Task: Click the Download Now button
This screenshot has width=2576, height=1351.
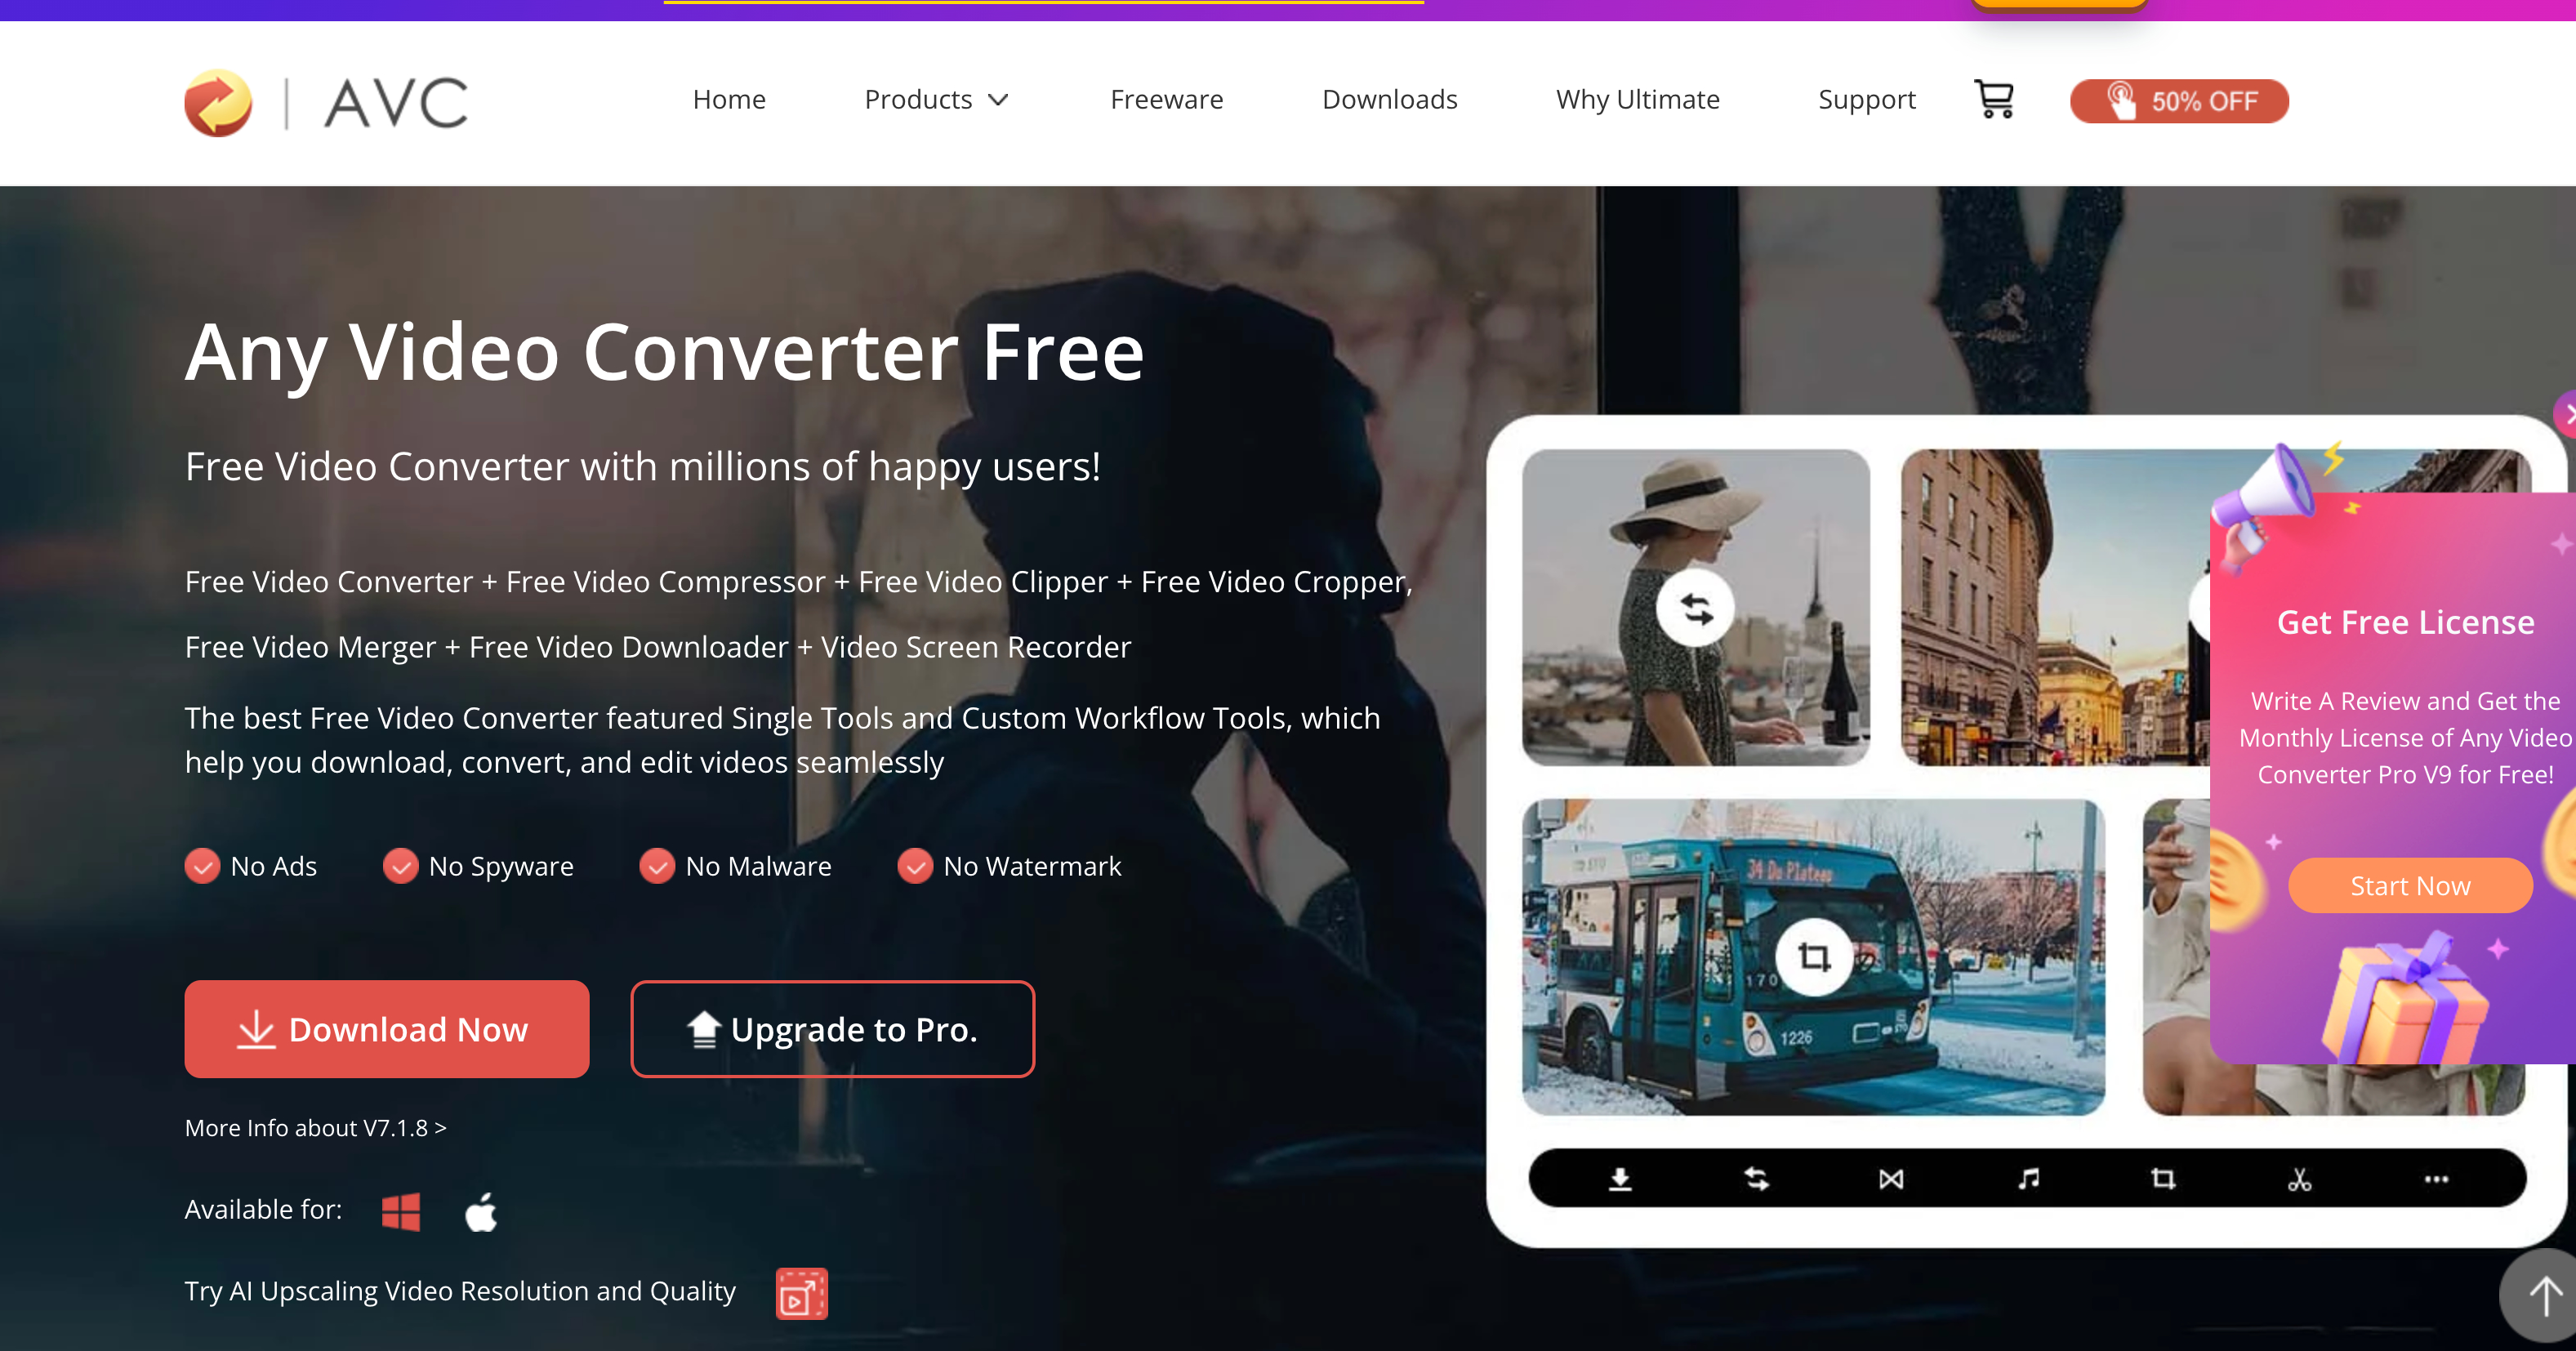Action: (x=381, y=1029)
